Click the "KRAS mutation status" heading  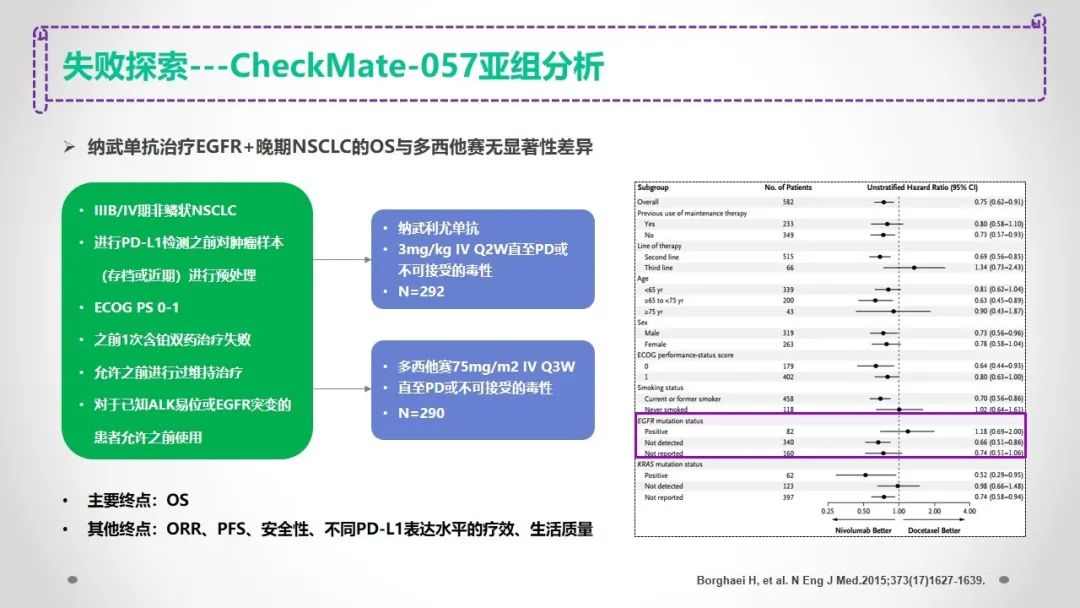pos(669,464)
